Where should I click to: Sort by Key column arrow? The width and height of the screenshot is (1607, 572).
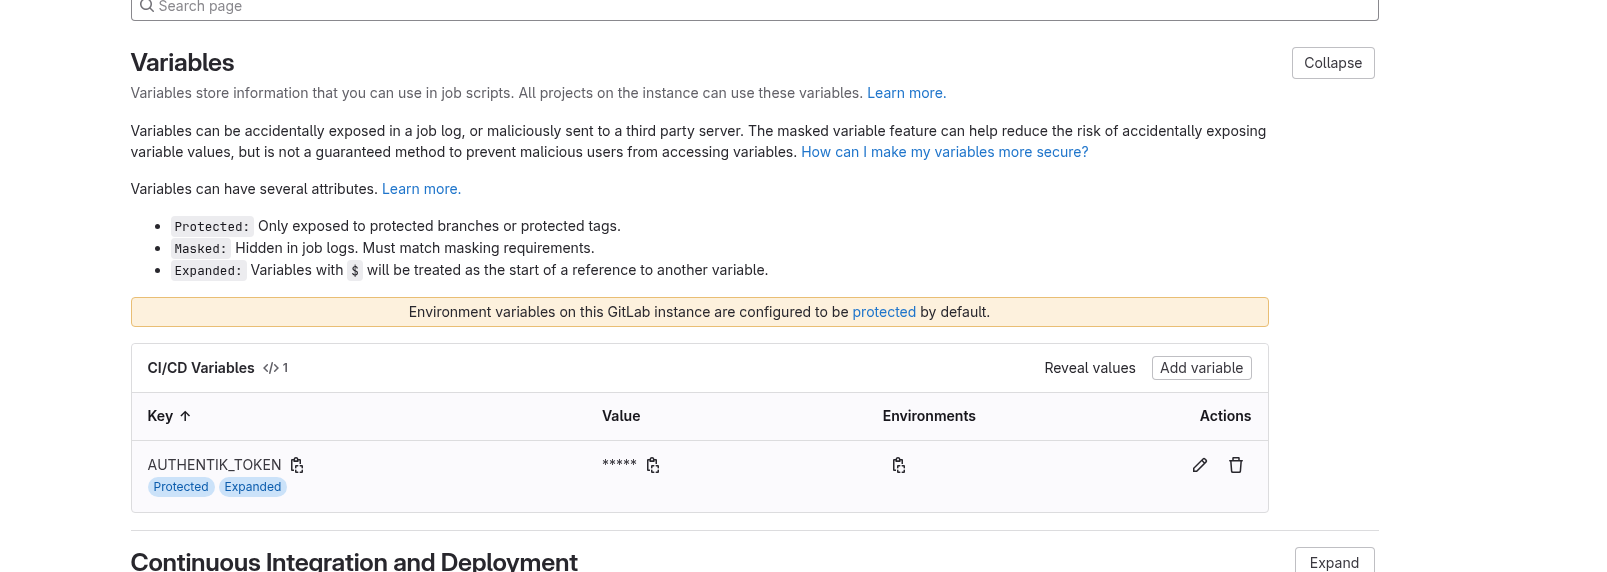coord(185,416)
